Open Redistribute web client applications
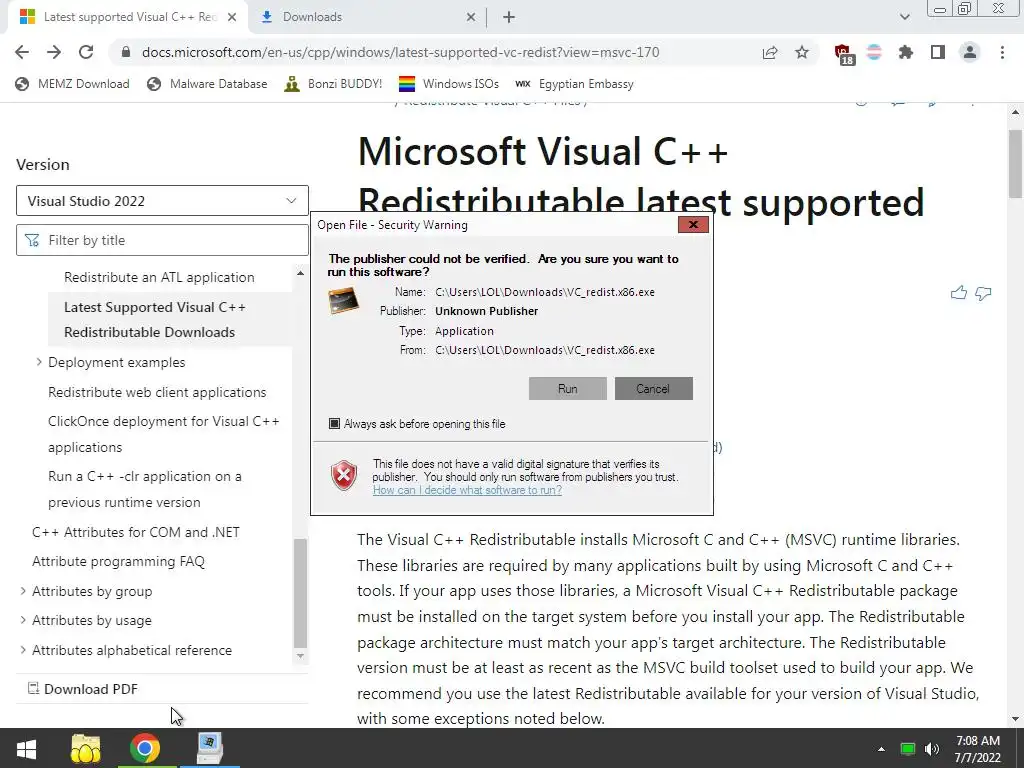This screenshot has width=1024, height=768. 157,392
